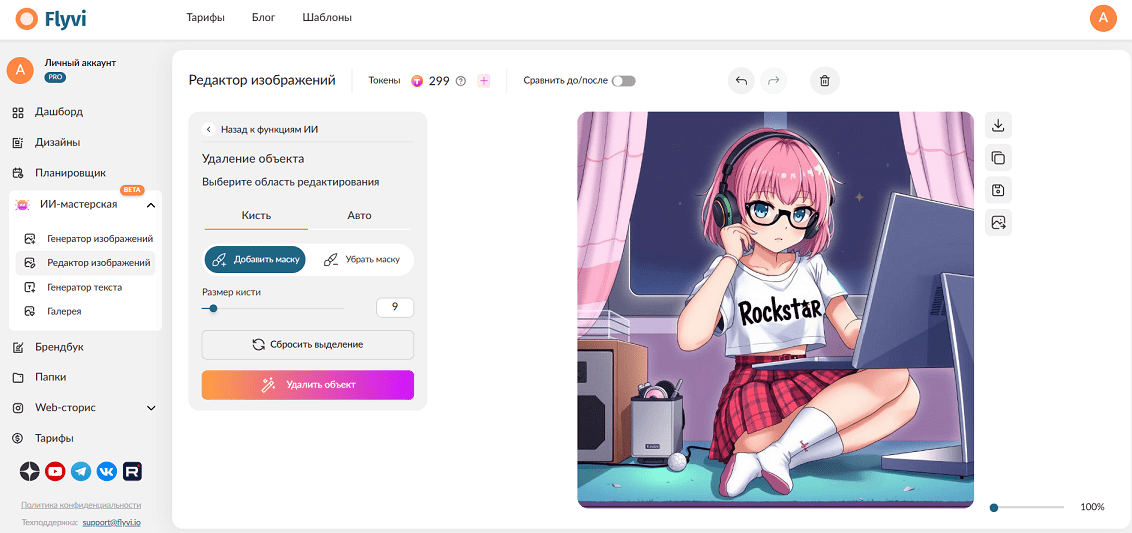Screen dimensions: 1132x533
Task: Click the YouTube social icon
Action: pos(56,472)
